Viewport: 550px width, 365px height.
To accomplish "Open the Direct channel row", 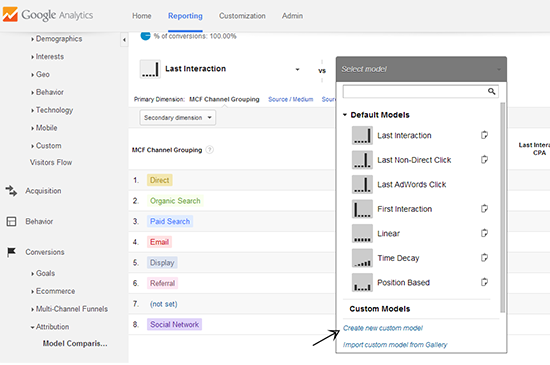I will (160, 180).
